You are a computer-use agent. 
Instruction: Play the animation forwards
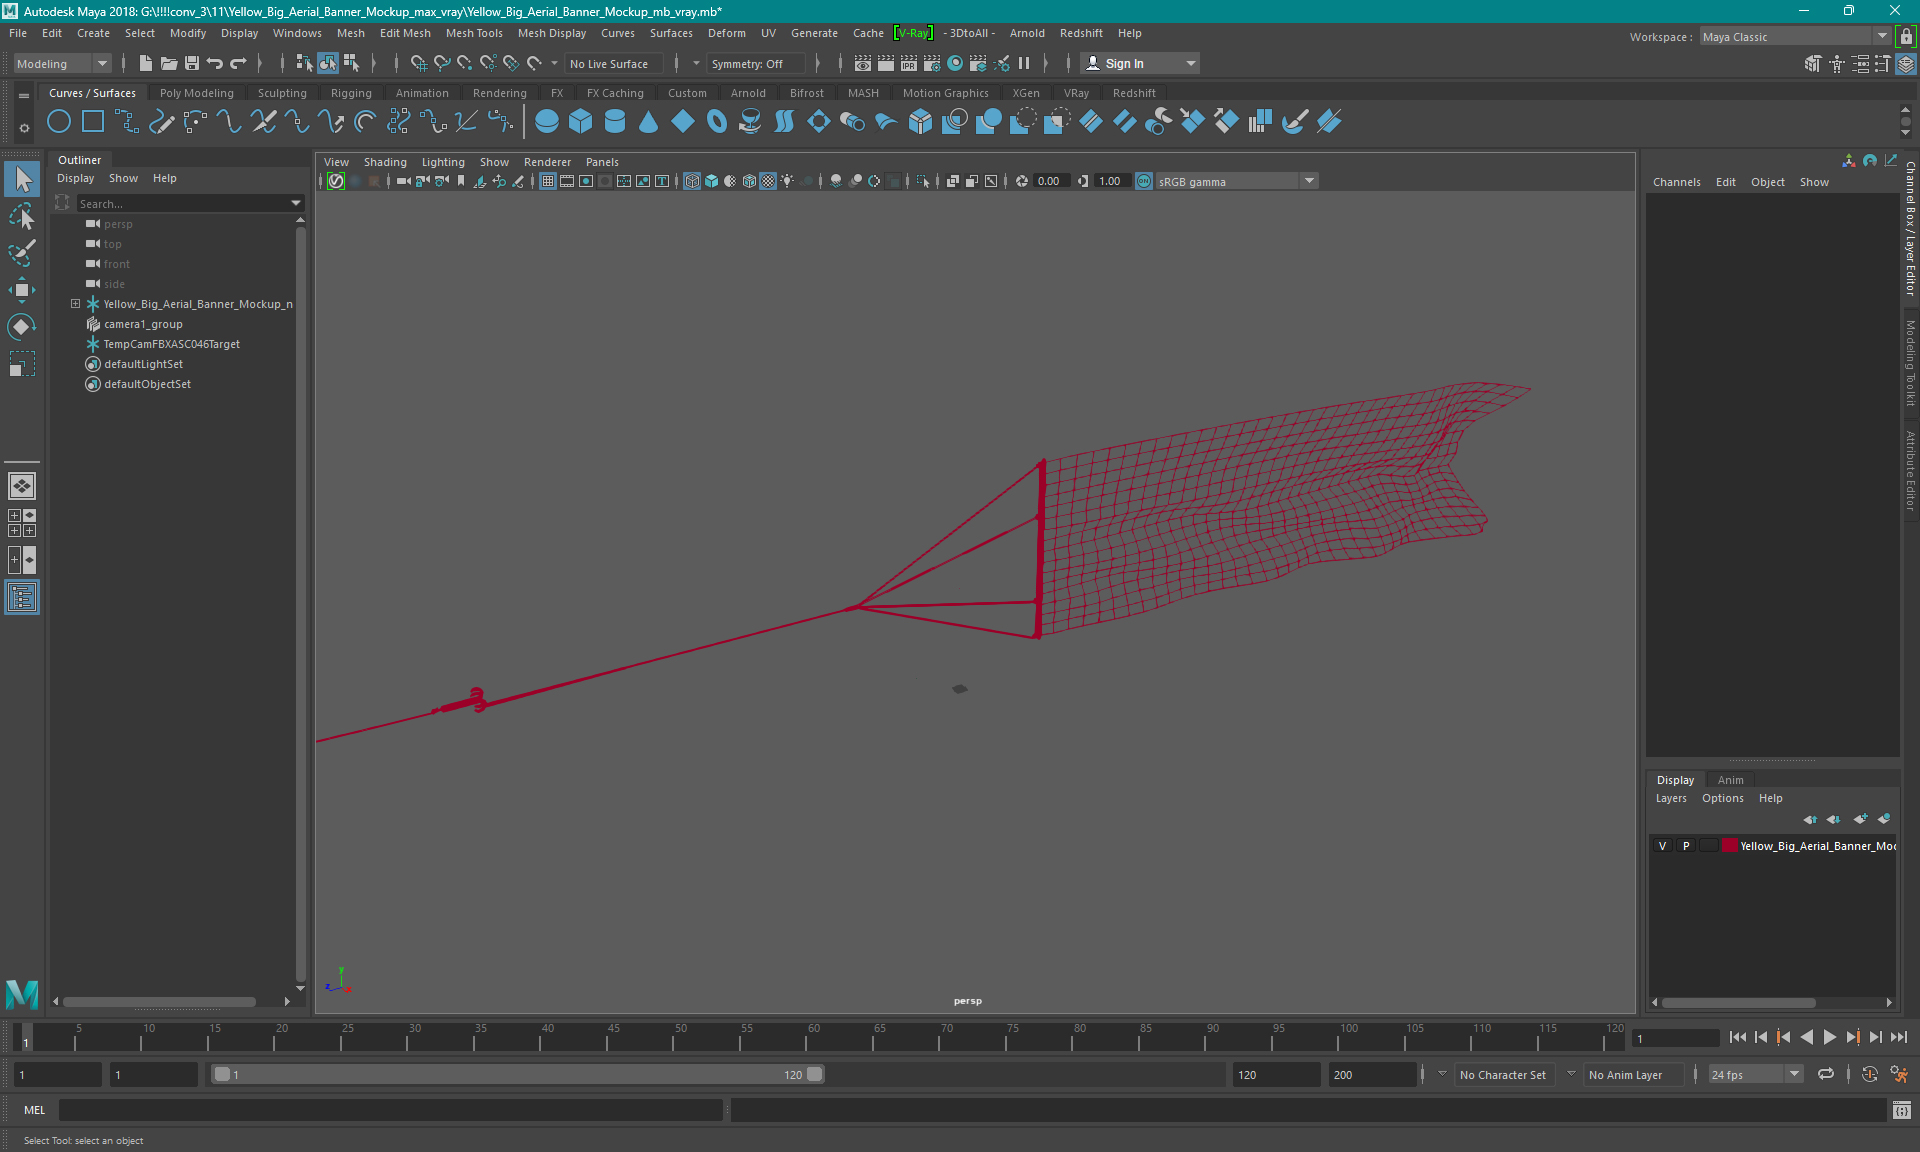point(1829,1038)
